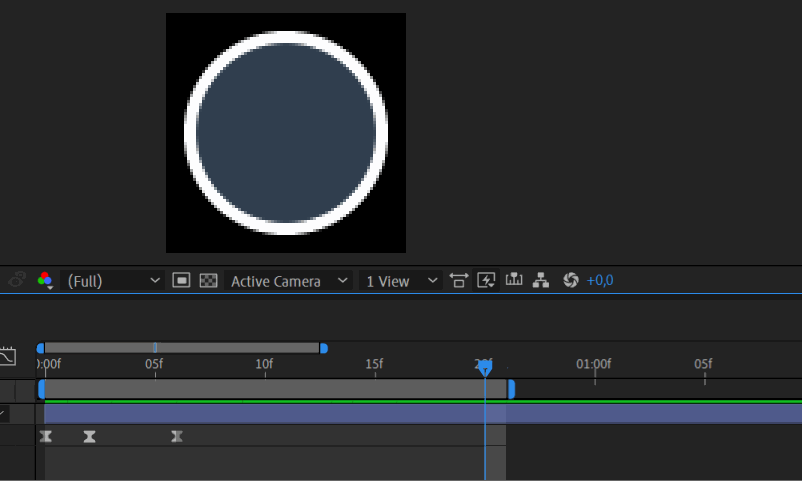Click the Fast Previews lightning icon

(x=487, y=281)
